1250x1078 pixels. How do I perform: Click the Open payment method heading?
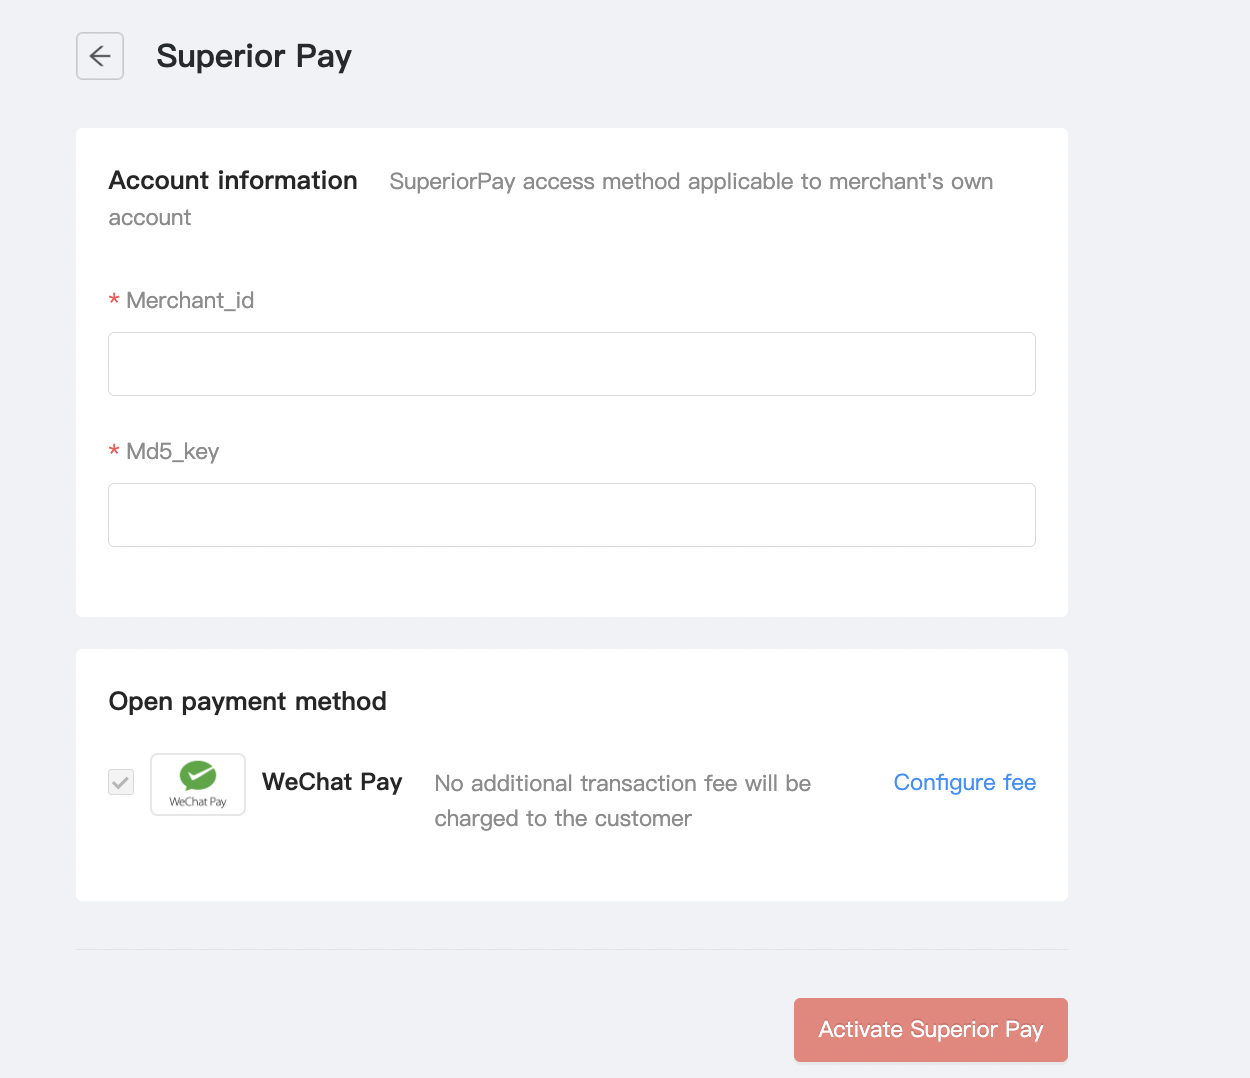click(x=247, y=701)
